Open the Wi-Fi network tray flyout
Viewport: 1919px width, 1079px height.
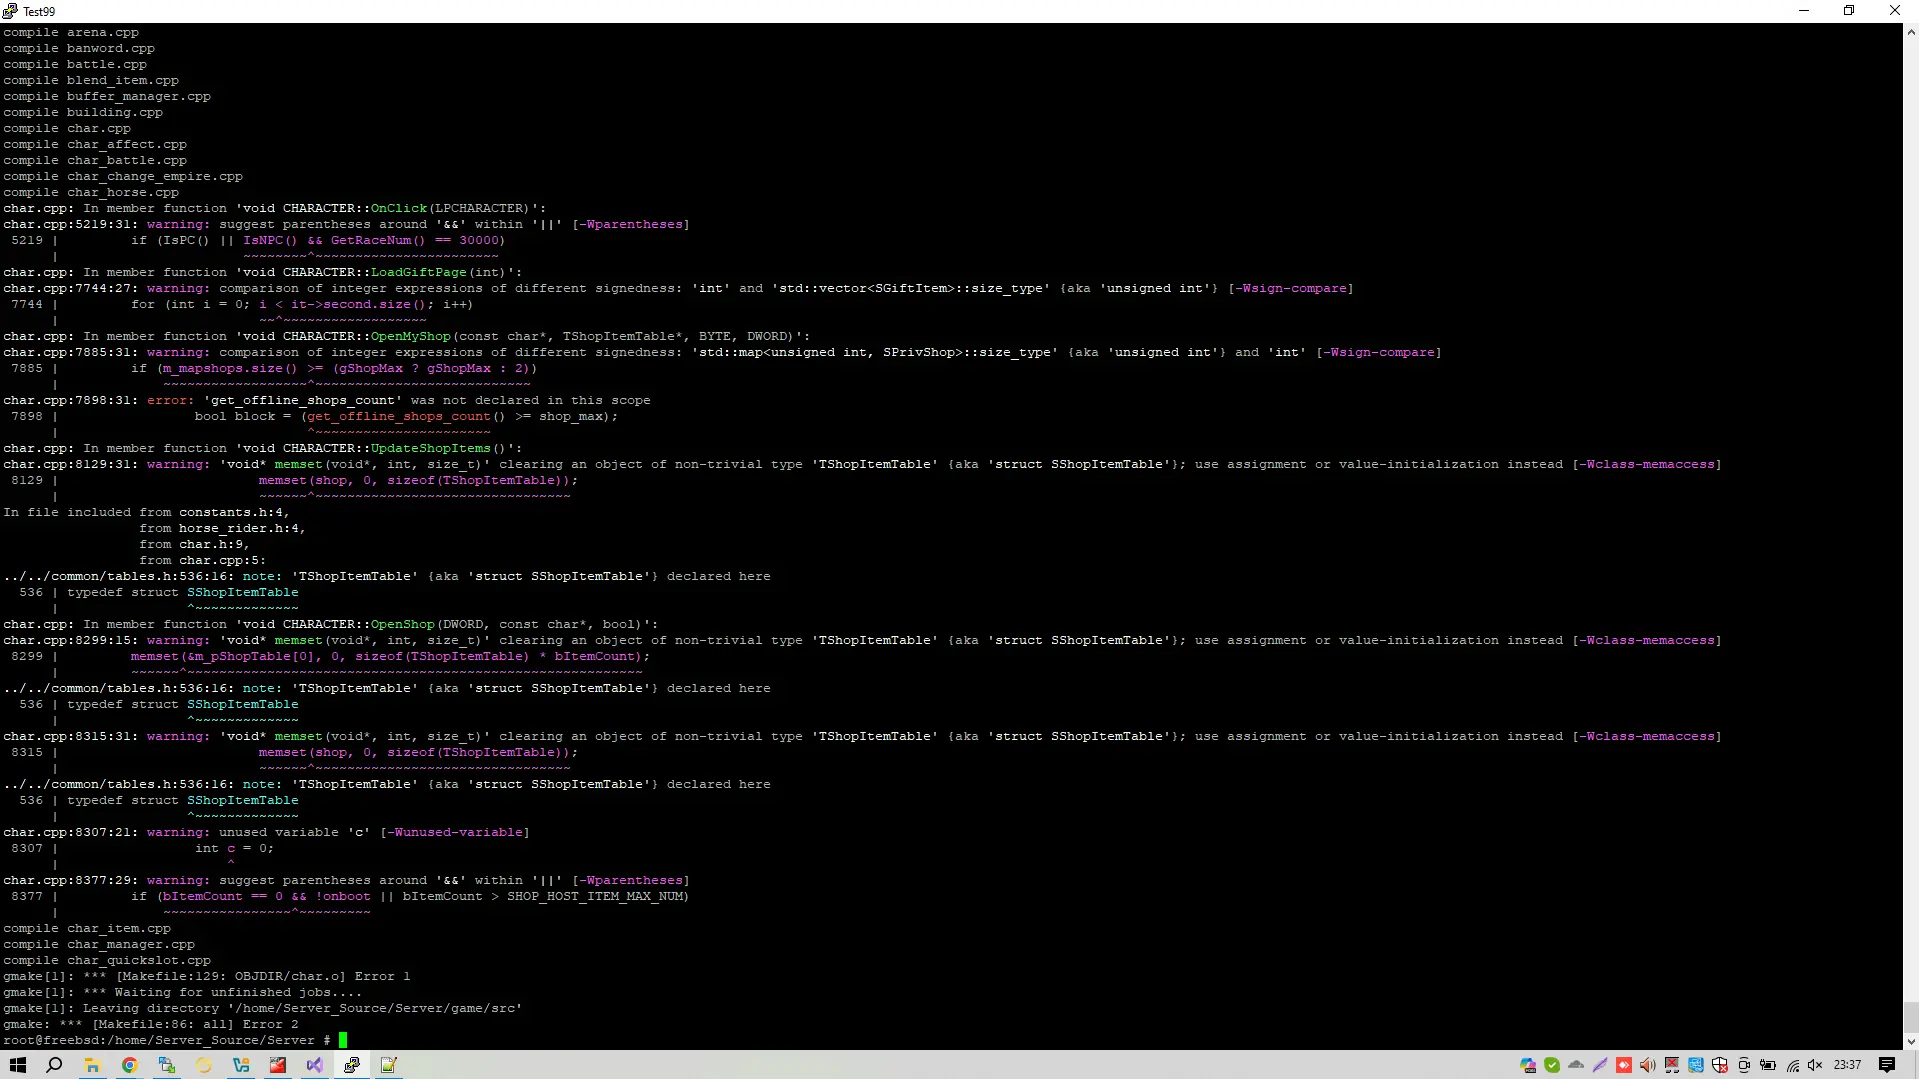pos(1792,1065)
